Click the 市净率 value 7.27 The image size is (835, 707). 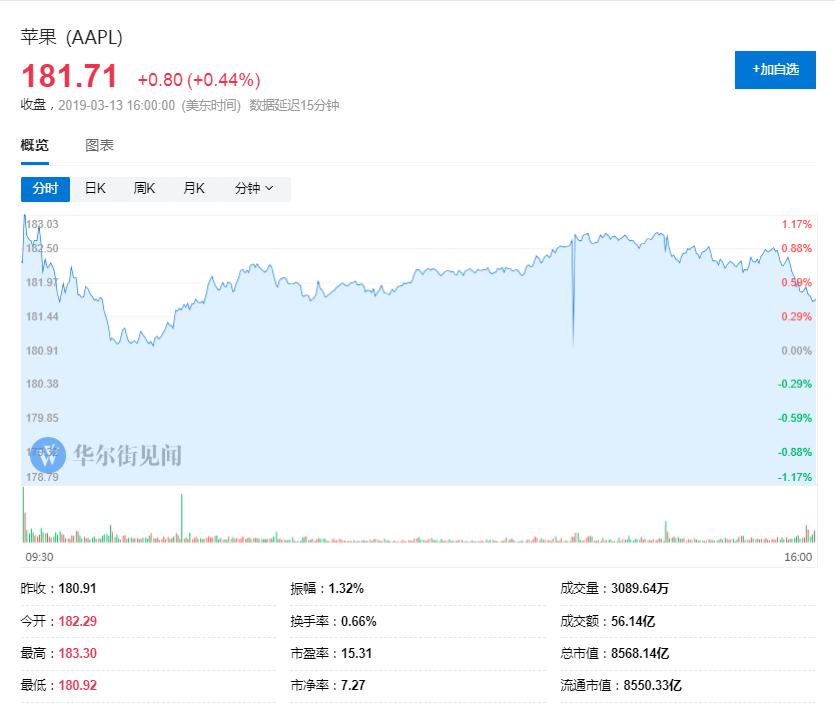point(353,685)
